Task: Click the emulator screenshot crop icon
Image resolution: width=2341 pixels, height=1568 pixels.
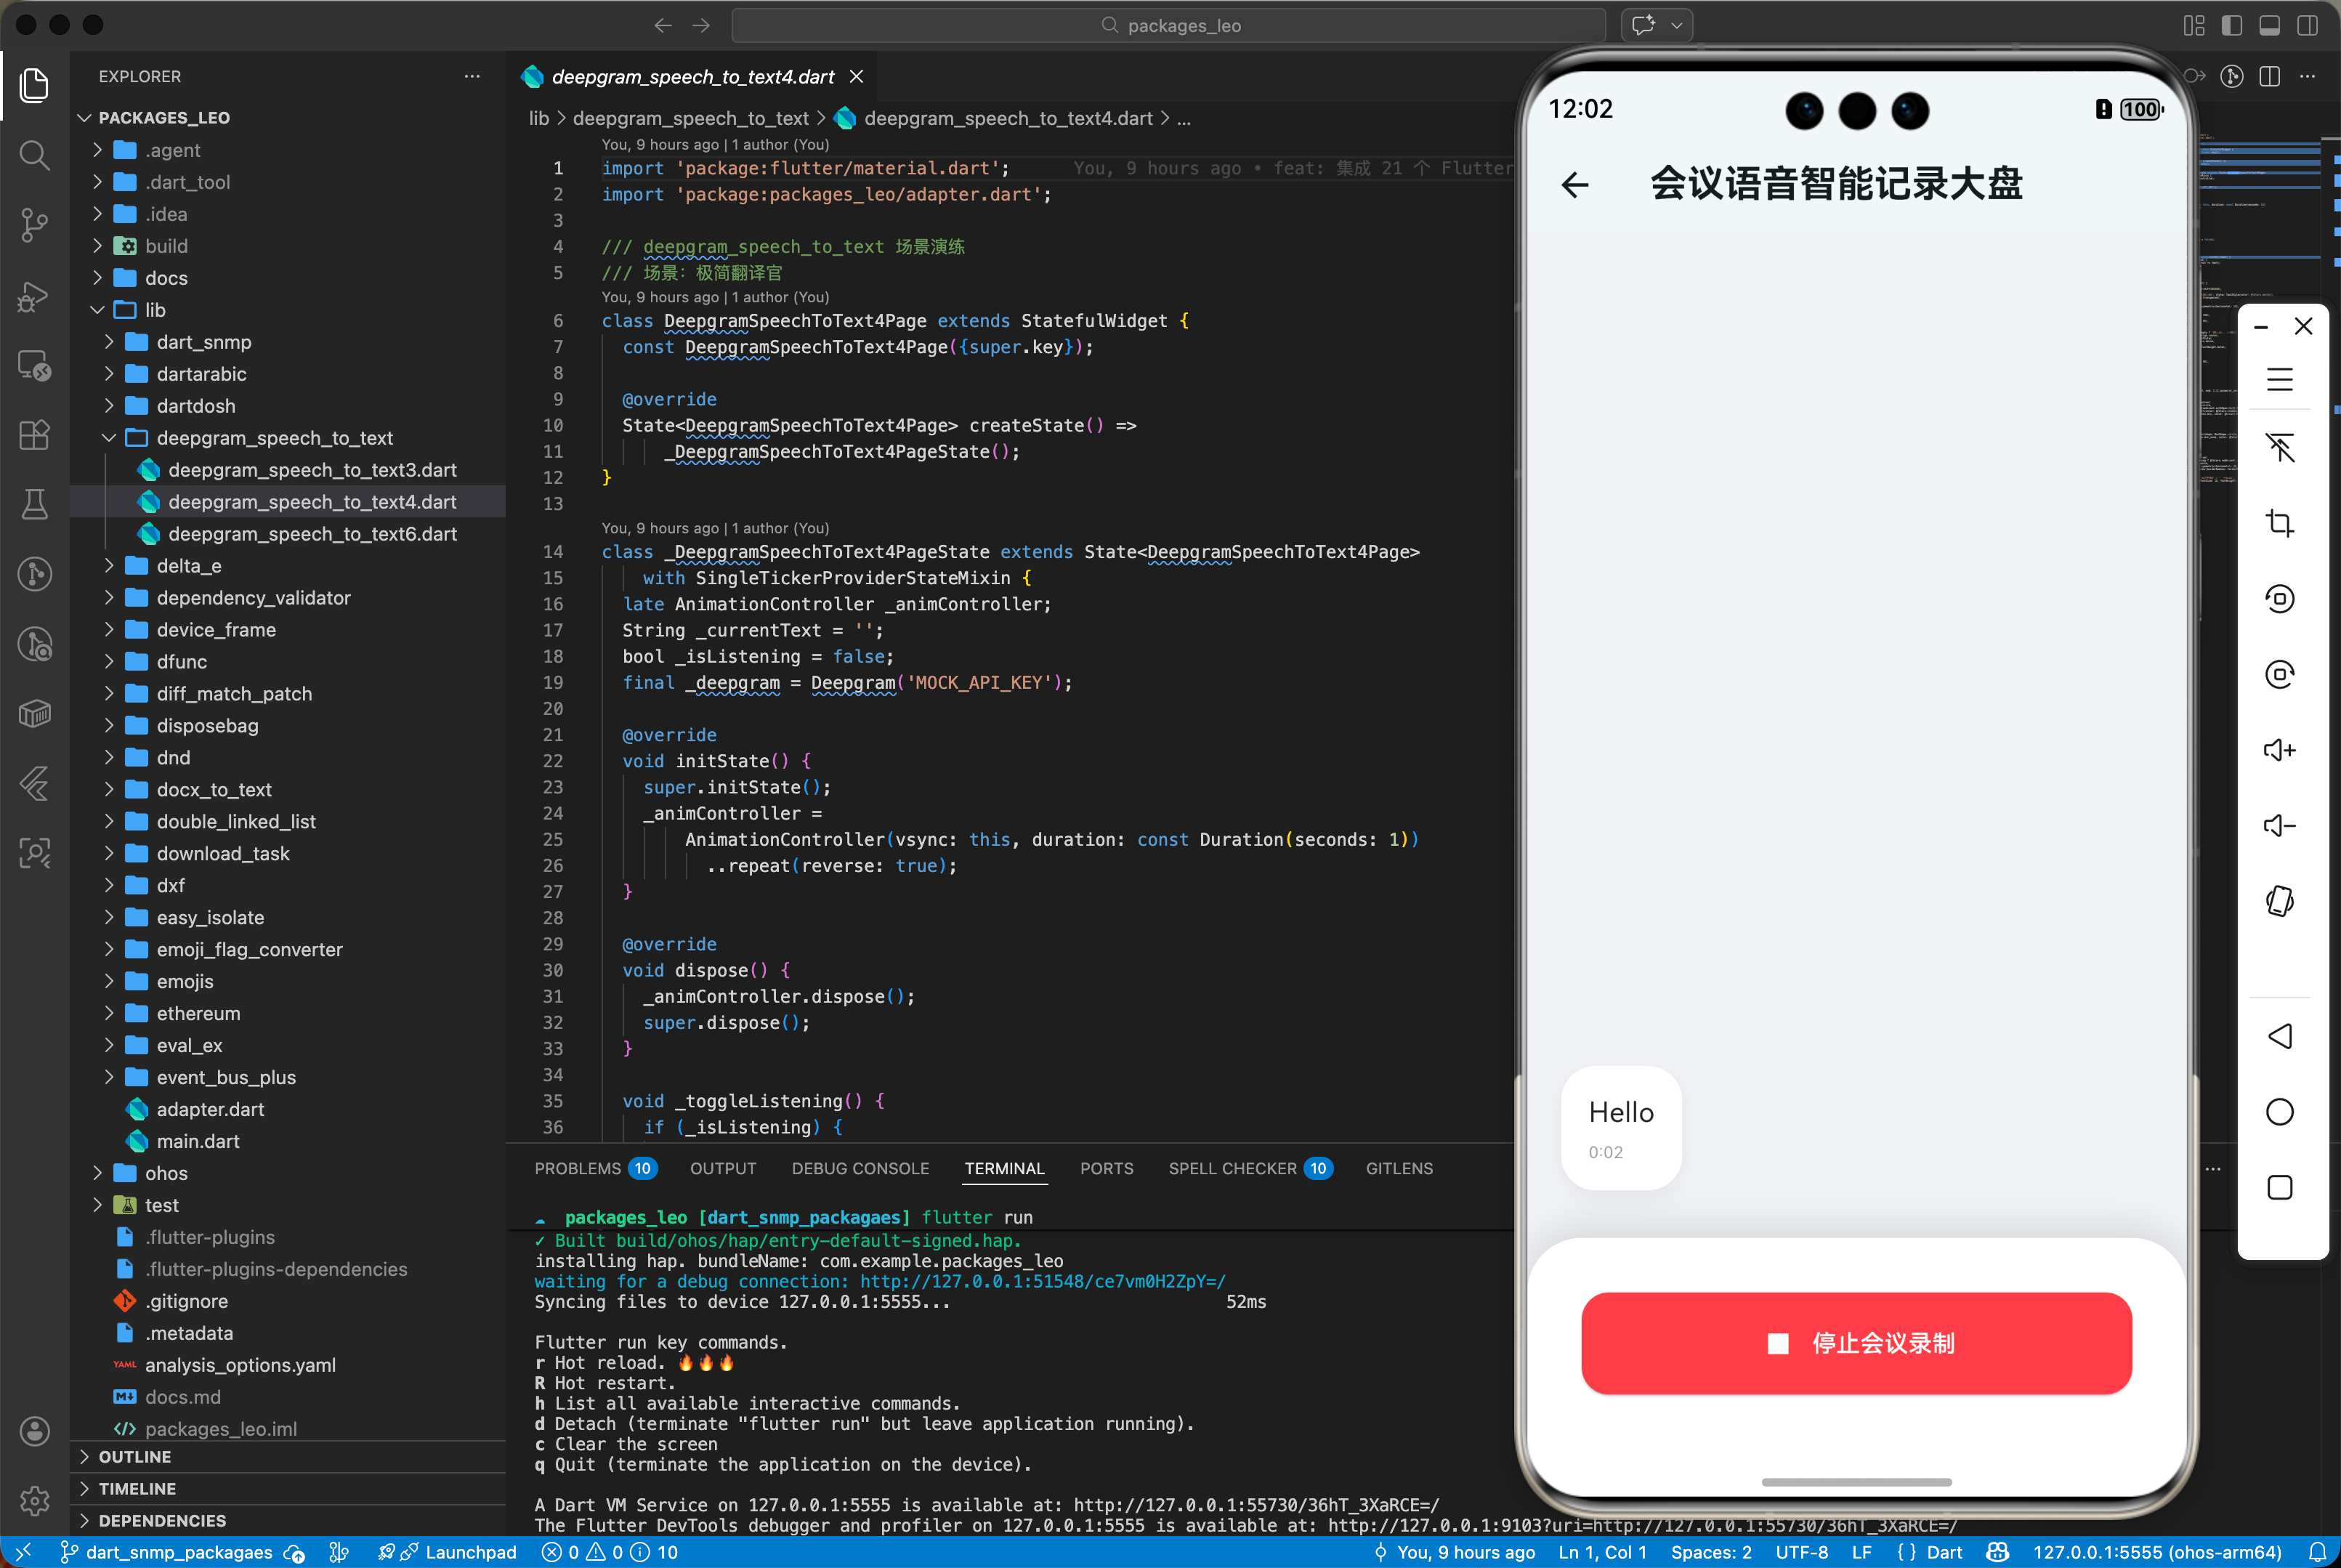Action: pos(2279,523)
